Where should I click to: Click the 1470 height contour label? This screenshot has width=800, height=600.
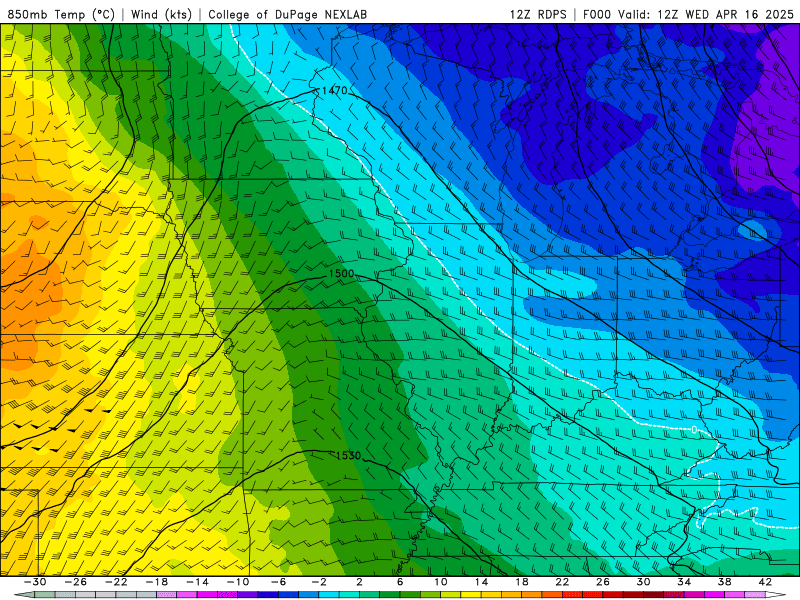point(334,90)
